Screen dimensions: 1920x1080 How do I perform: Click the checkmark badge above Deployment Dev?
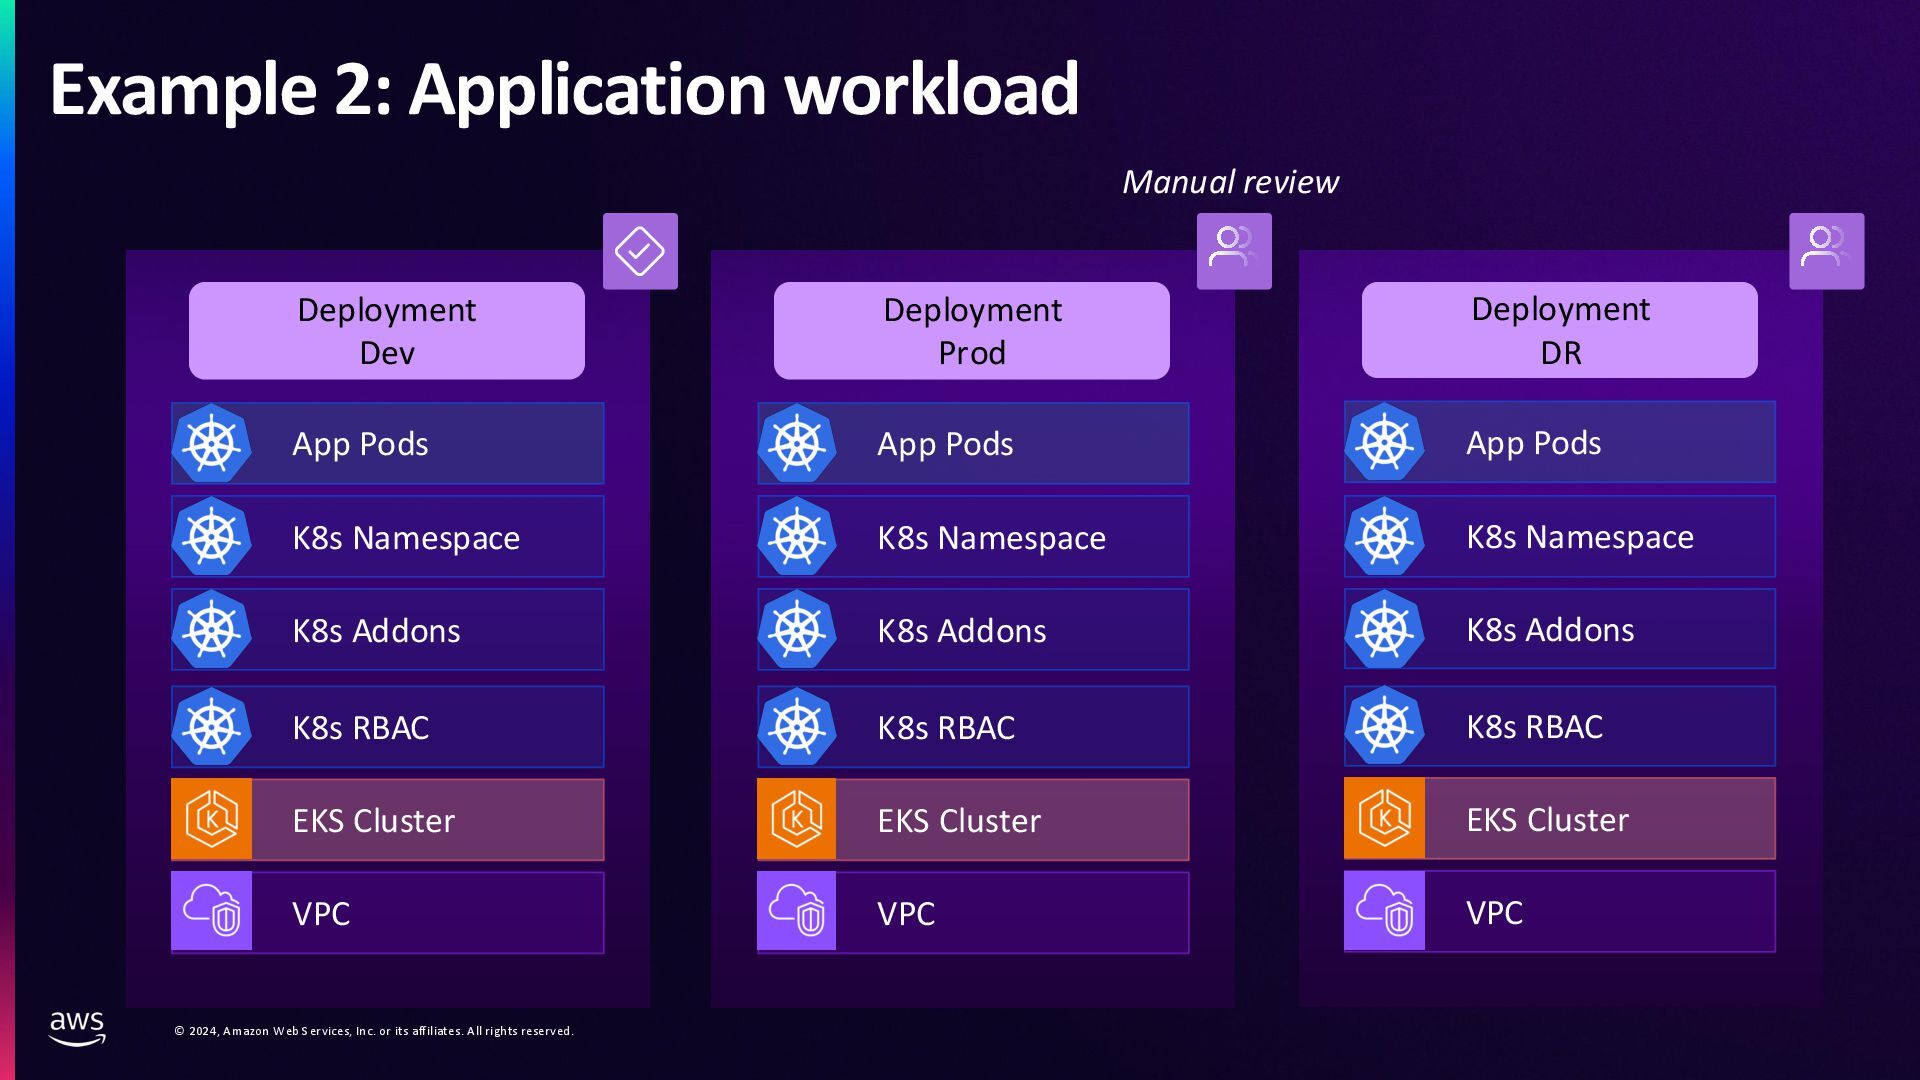pyautogui.click(x=640, y=251)
